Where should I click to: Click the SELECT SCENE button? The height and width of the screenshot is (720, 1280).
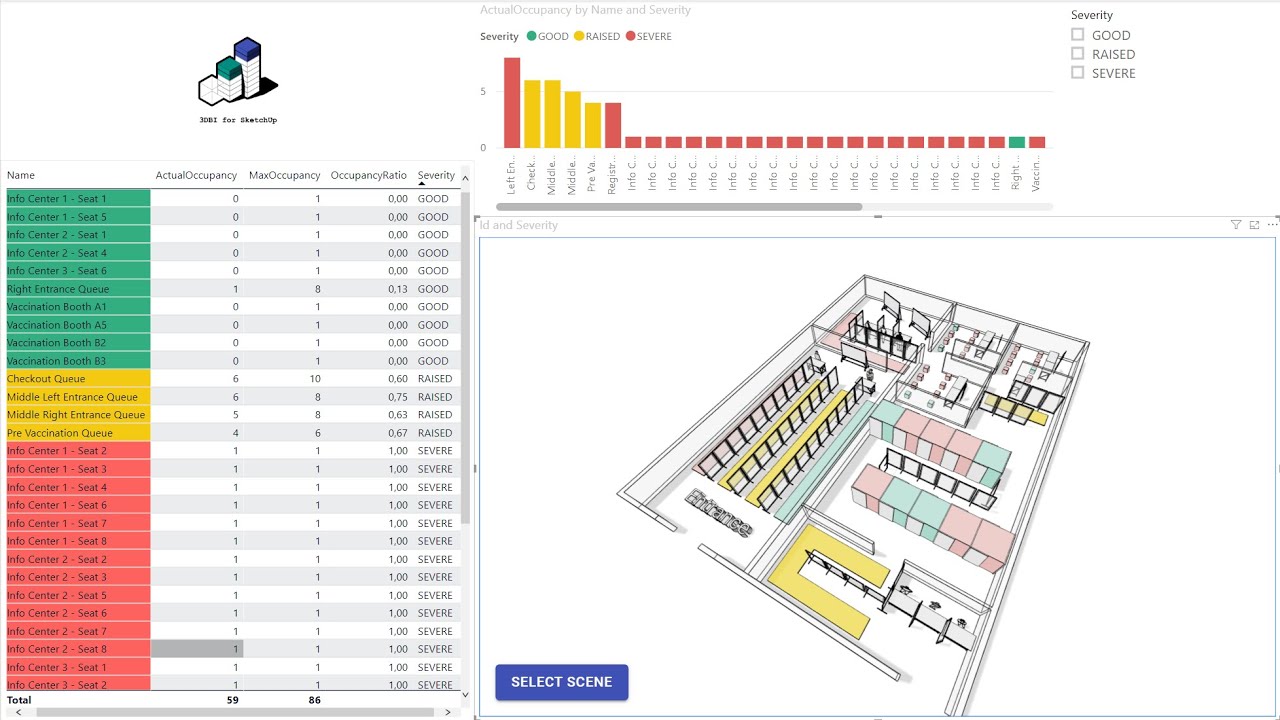(x=562, y=682)
